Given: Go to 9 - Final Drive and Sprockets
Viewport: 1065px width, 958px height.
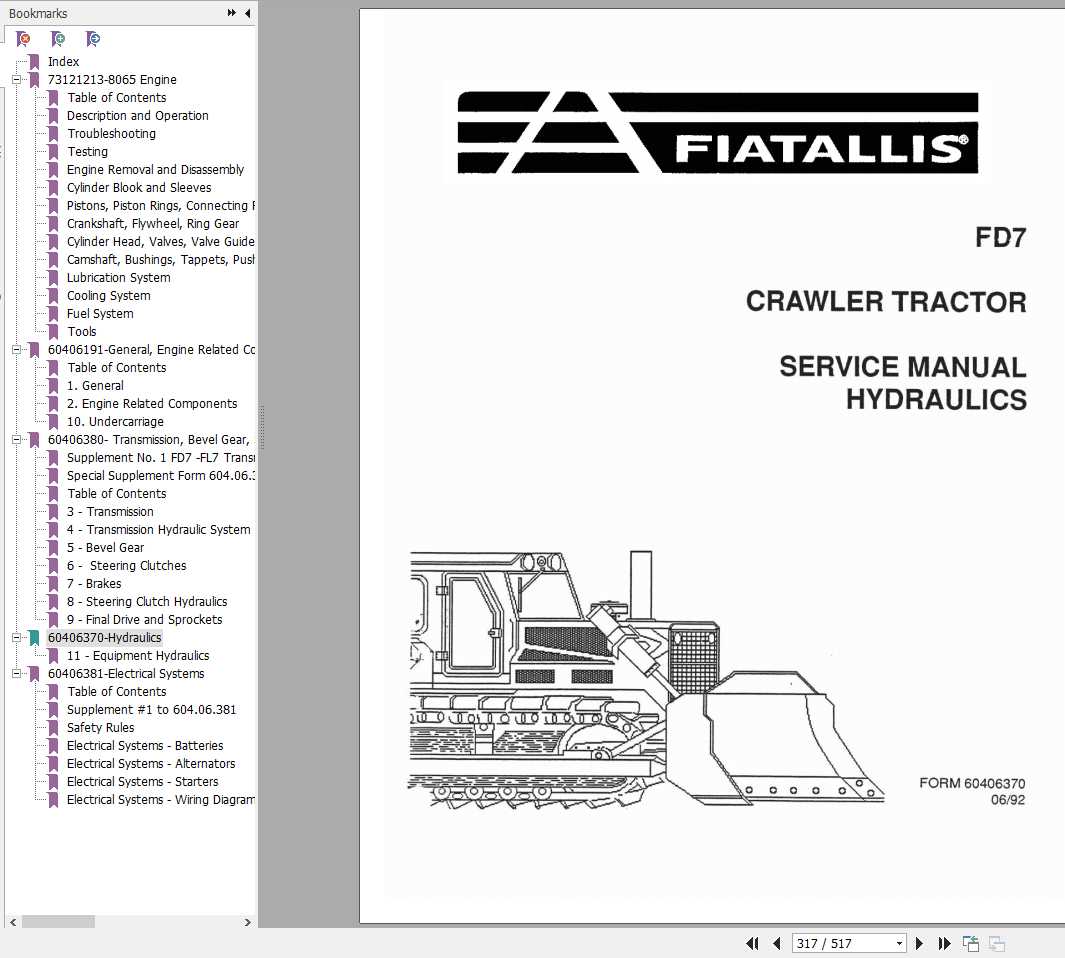Looking at the screenshot, I should 144,620.
